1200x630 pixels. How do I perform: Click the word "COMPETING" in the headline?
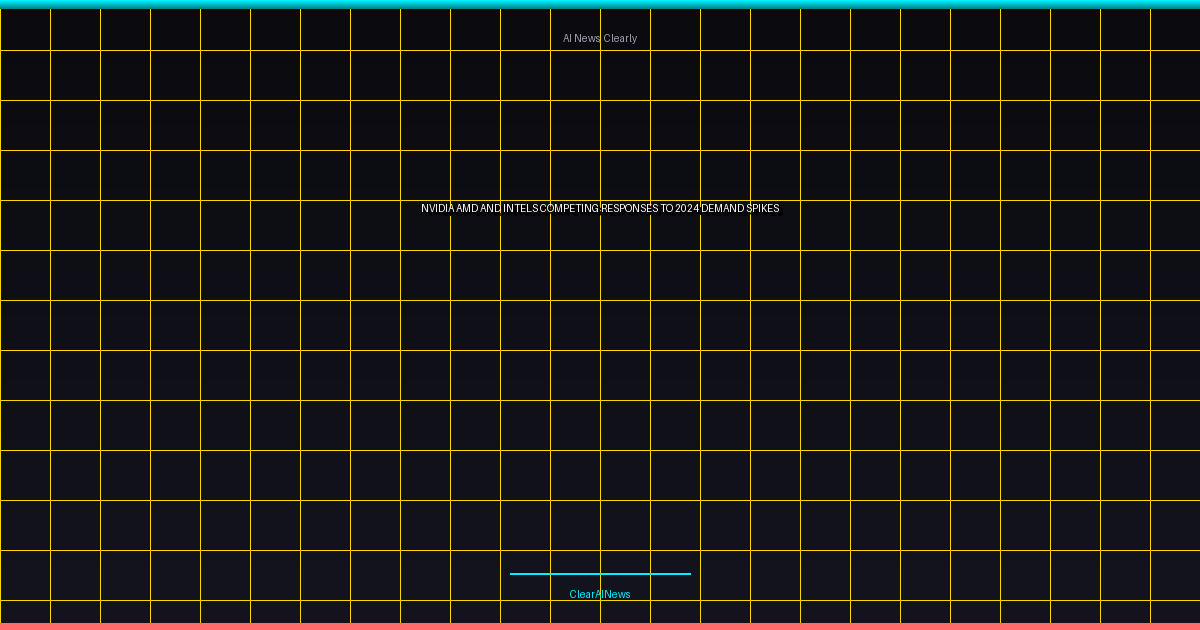(x=569, y=208)
